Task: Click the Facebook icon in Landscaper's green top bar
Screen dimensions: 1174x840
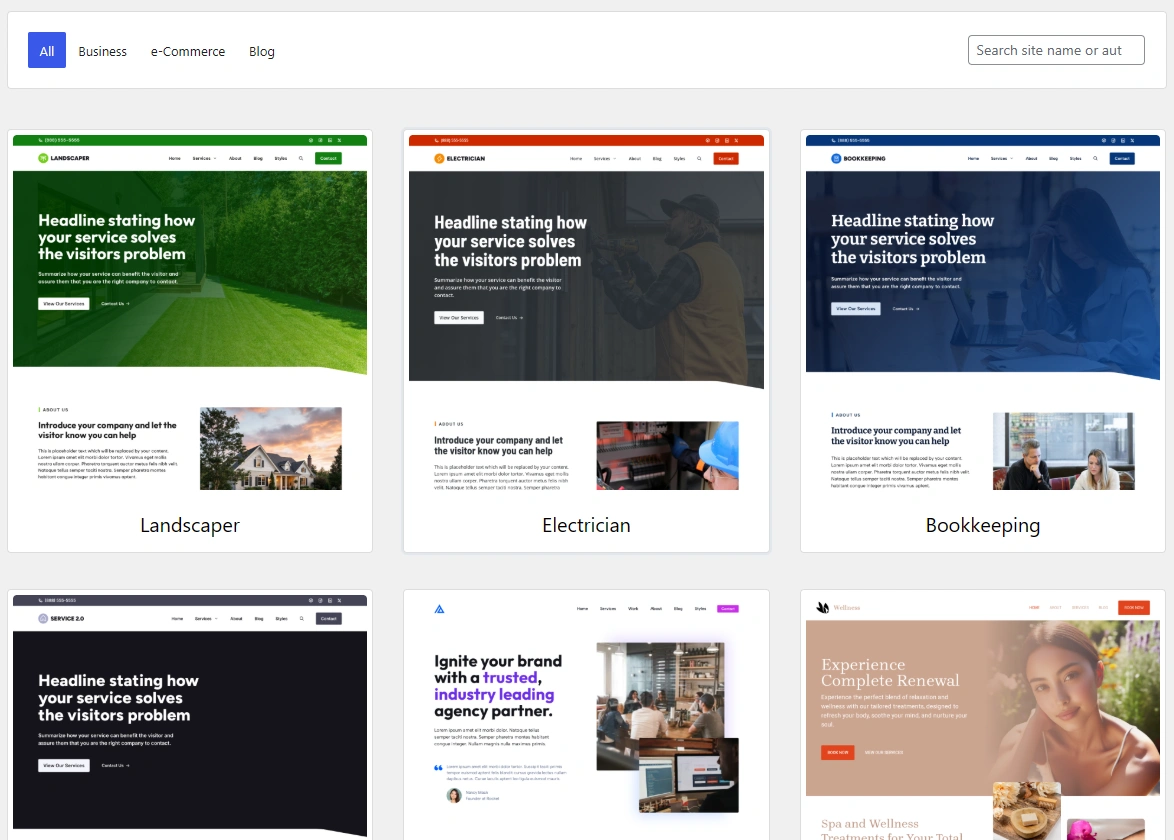Action: [x=311, y=140]
